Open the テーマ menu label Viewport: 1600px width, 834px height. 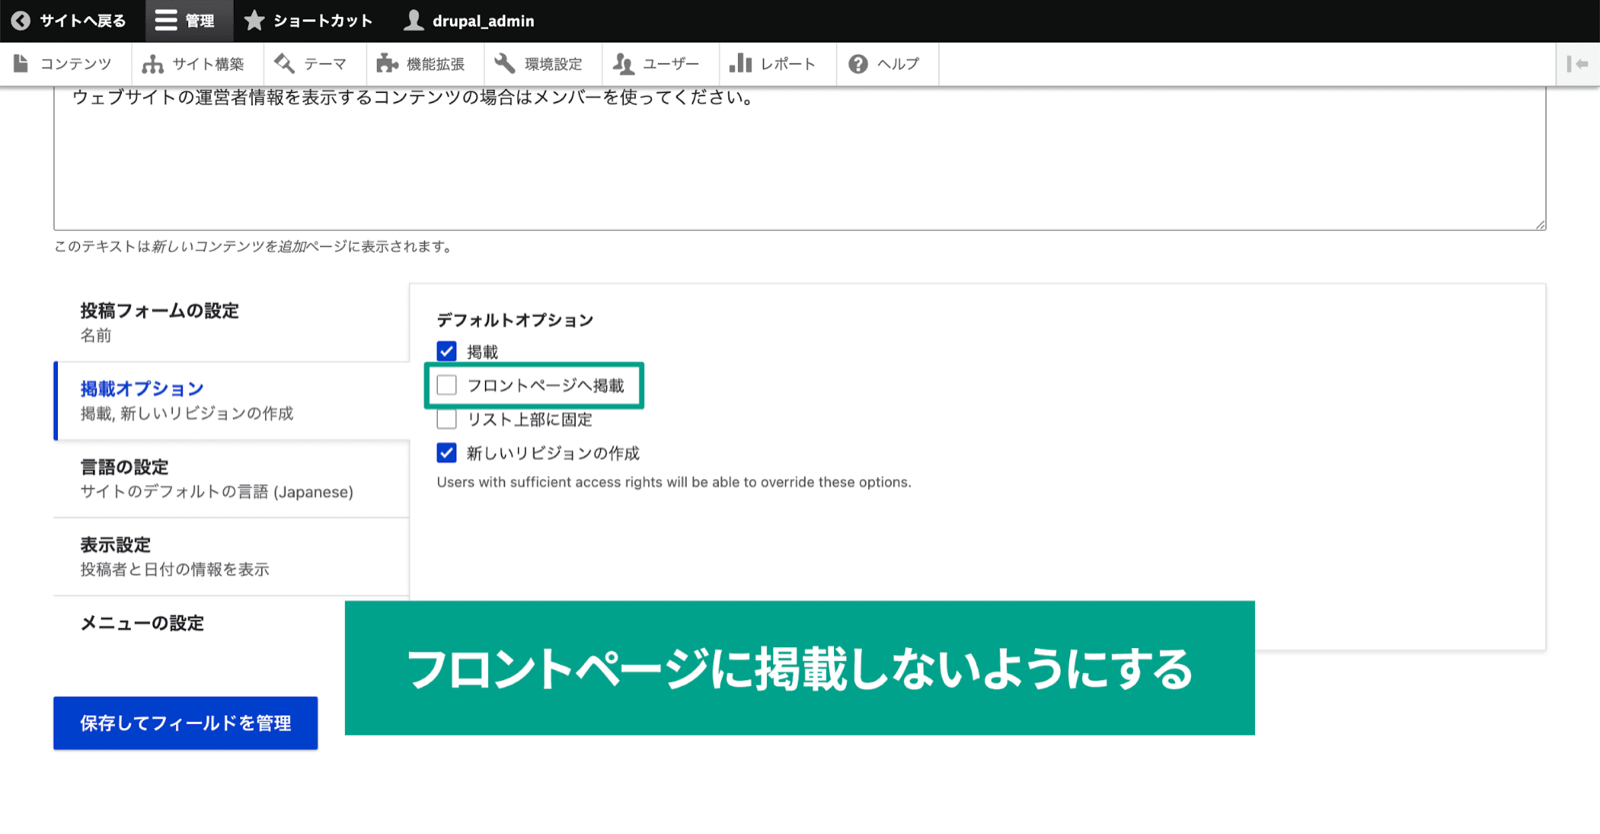(x=325, y=64)
